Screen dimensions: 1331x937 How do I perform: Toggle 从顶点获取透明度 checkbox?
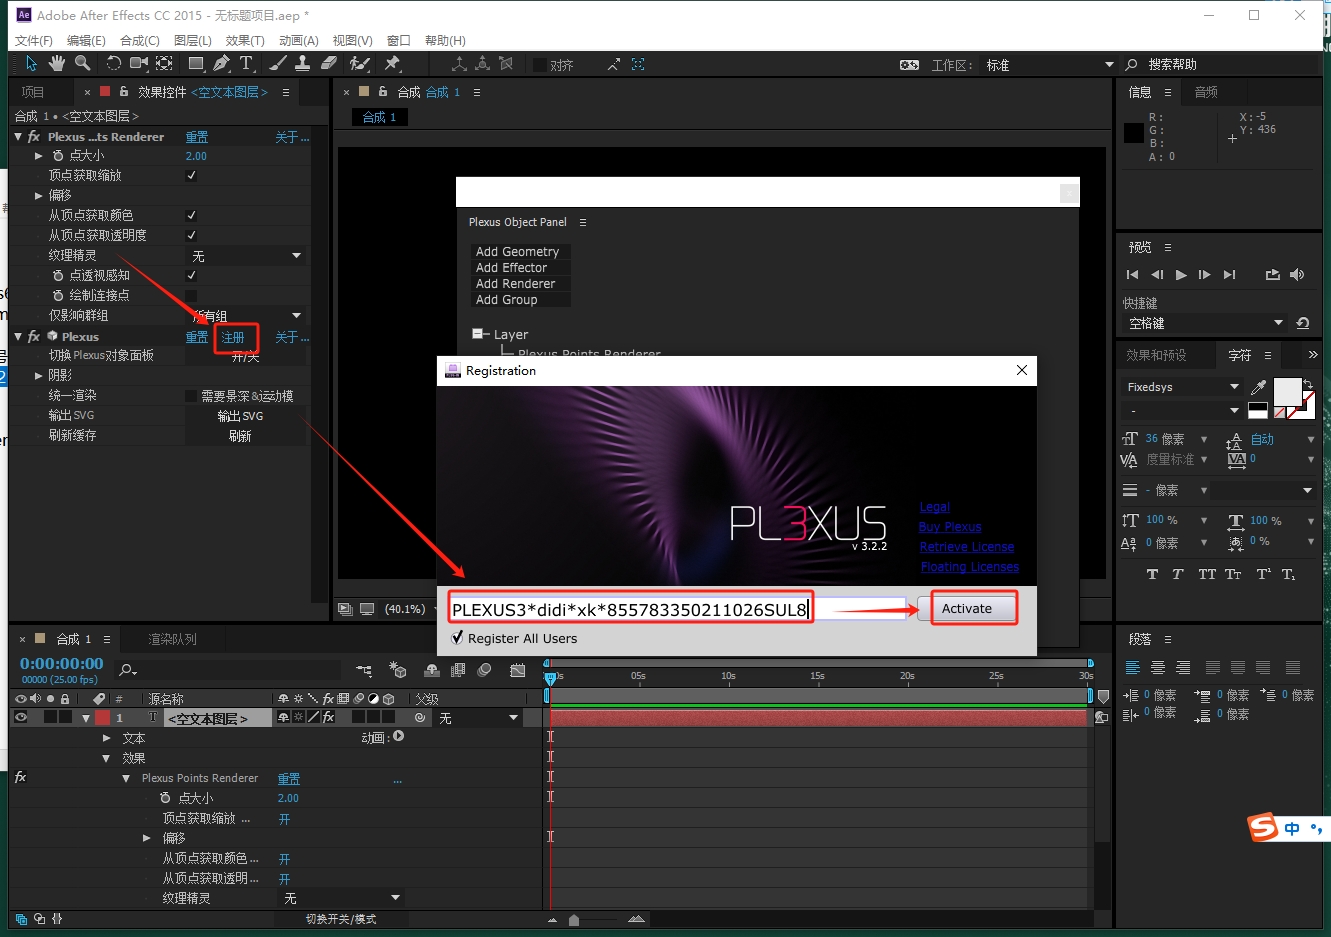[x=191, y=235]
